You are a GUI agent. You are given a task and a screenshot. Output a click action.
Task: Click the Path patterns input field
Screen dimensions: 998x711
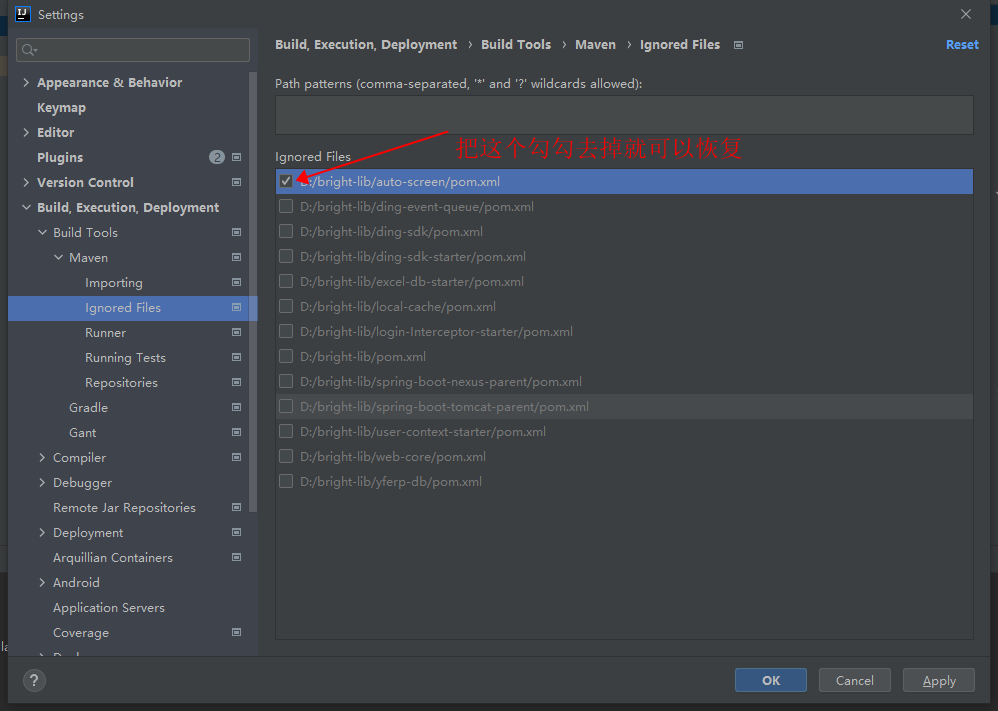point(624,115)
